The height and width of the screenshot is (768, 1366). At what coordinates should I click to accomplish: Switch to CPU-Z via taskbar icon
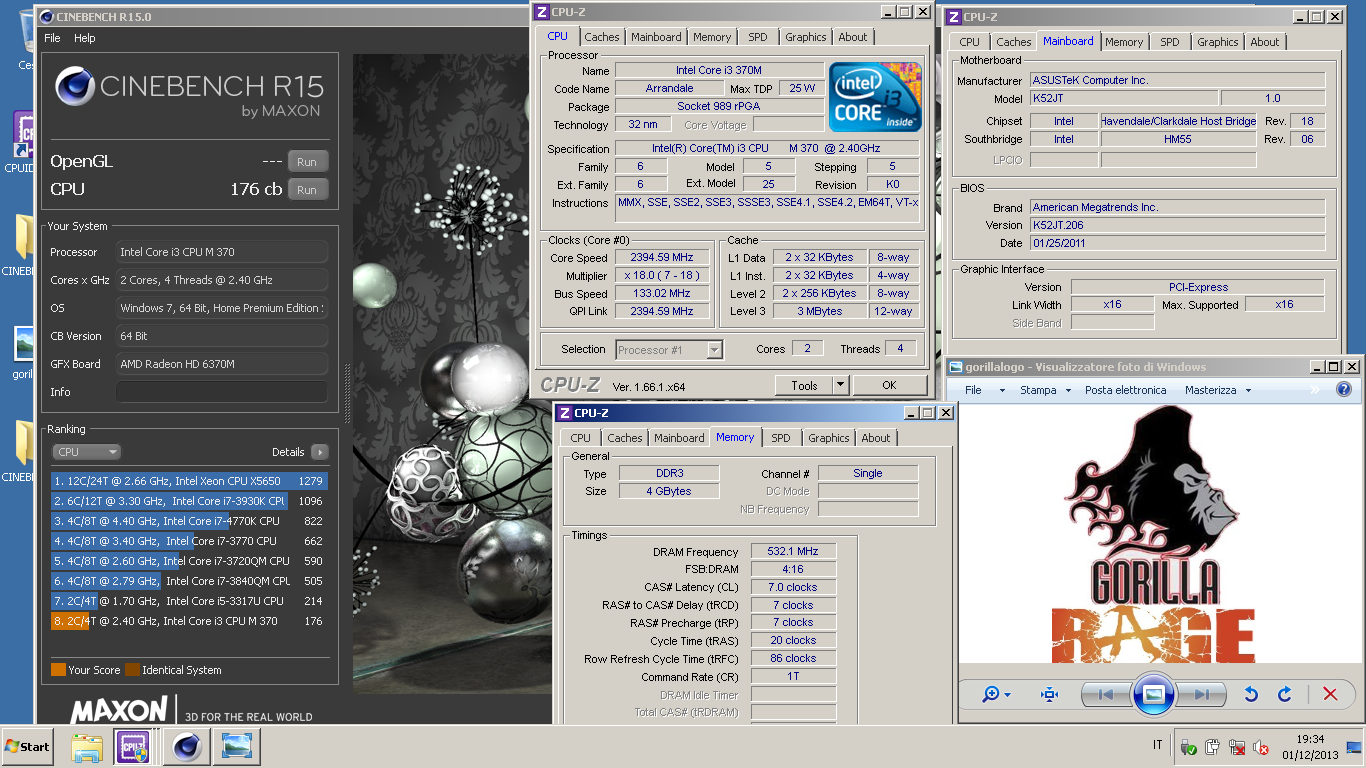click(133, 746)
